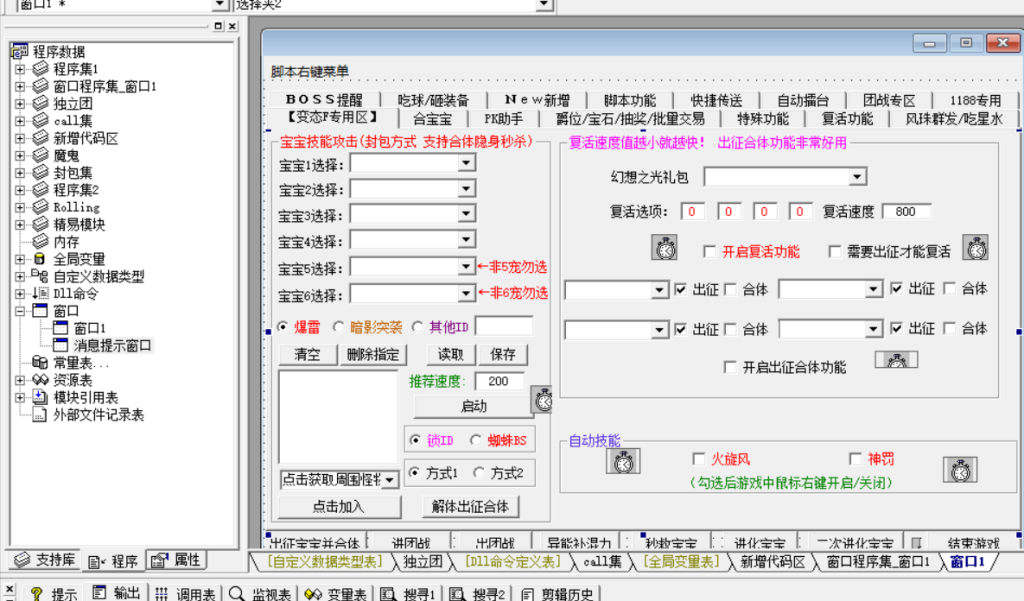Click the 提示 lightbulb icon in bottom bar
Screen dimensions: 1024x601
pos(37,593)
